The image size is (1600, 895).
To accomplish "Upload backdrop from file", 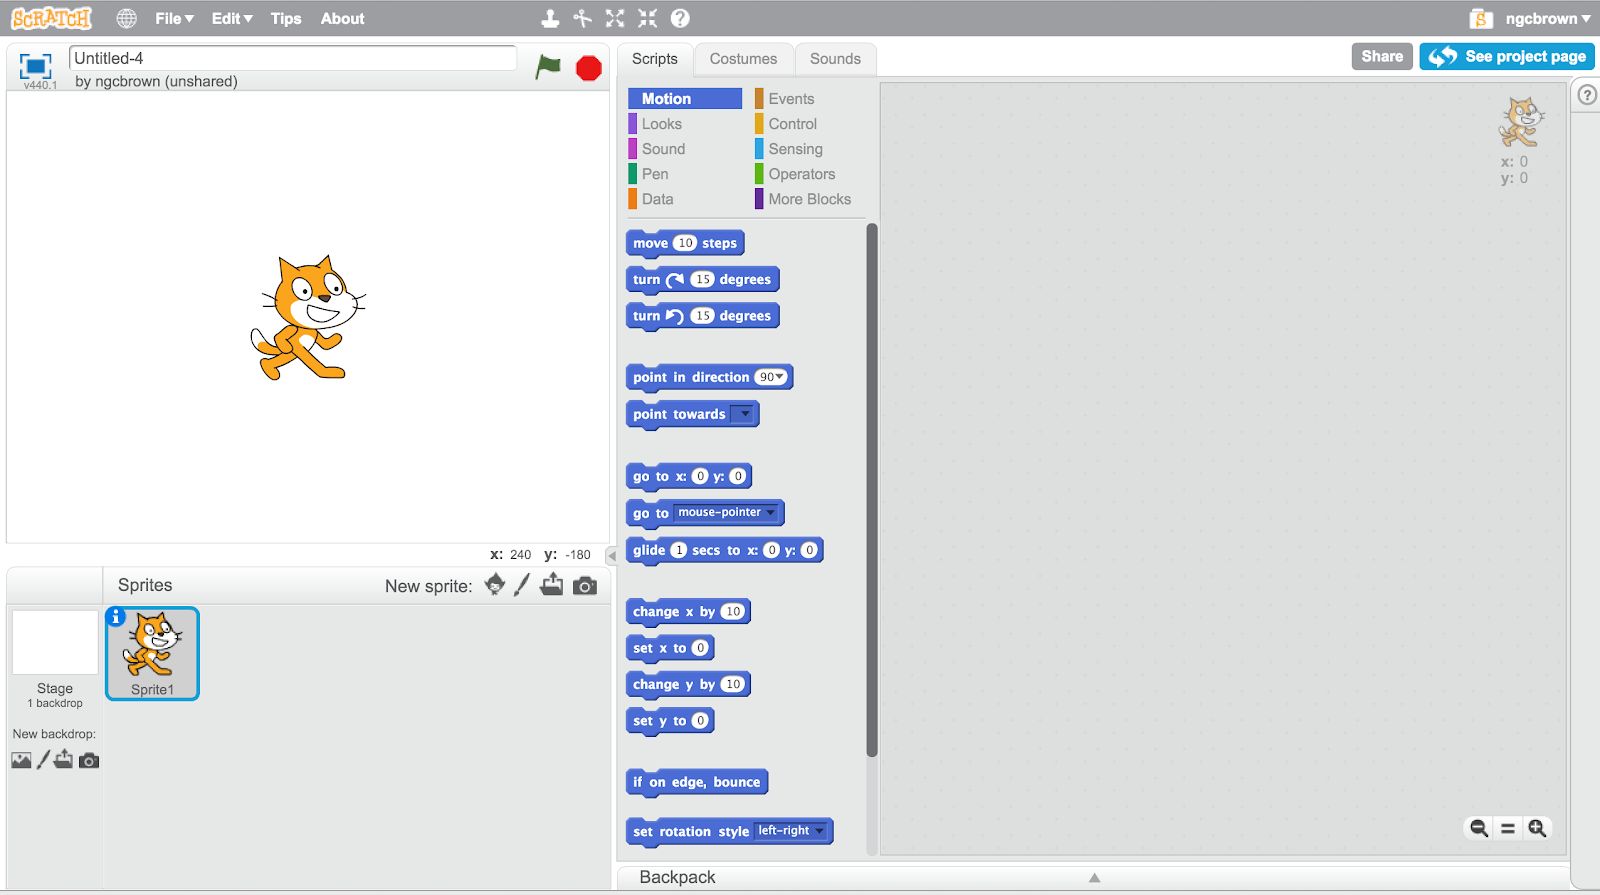I will point(64,760).
